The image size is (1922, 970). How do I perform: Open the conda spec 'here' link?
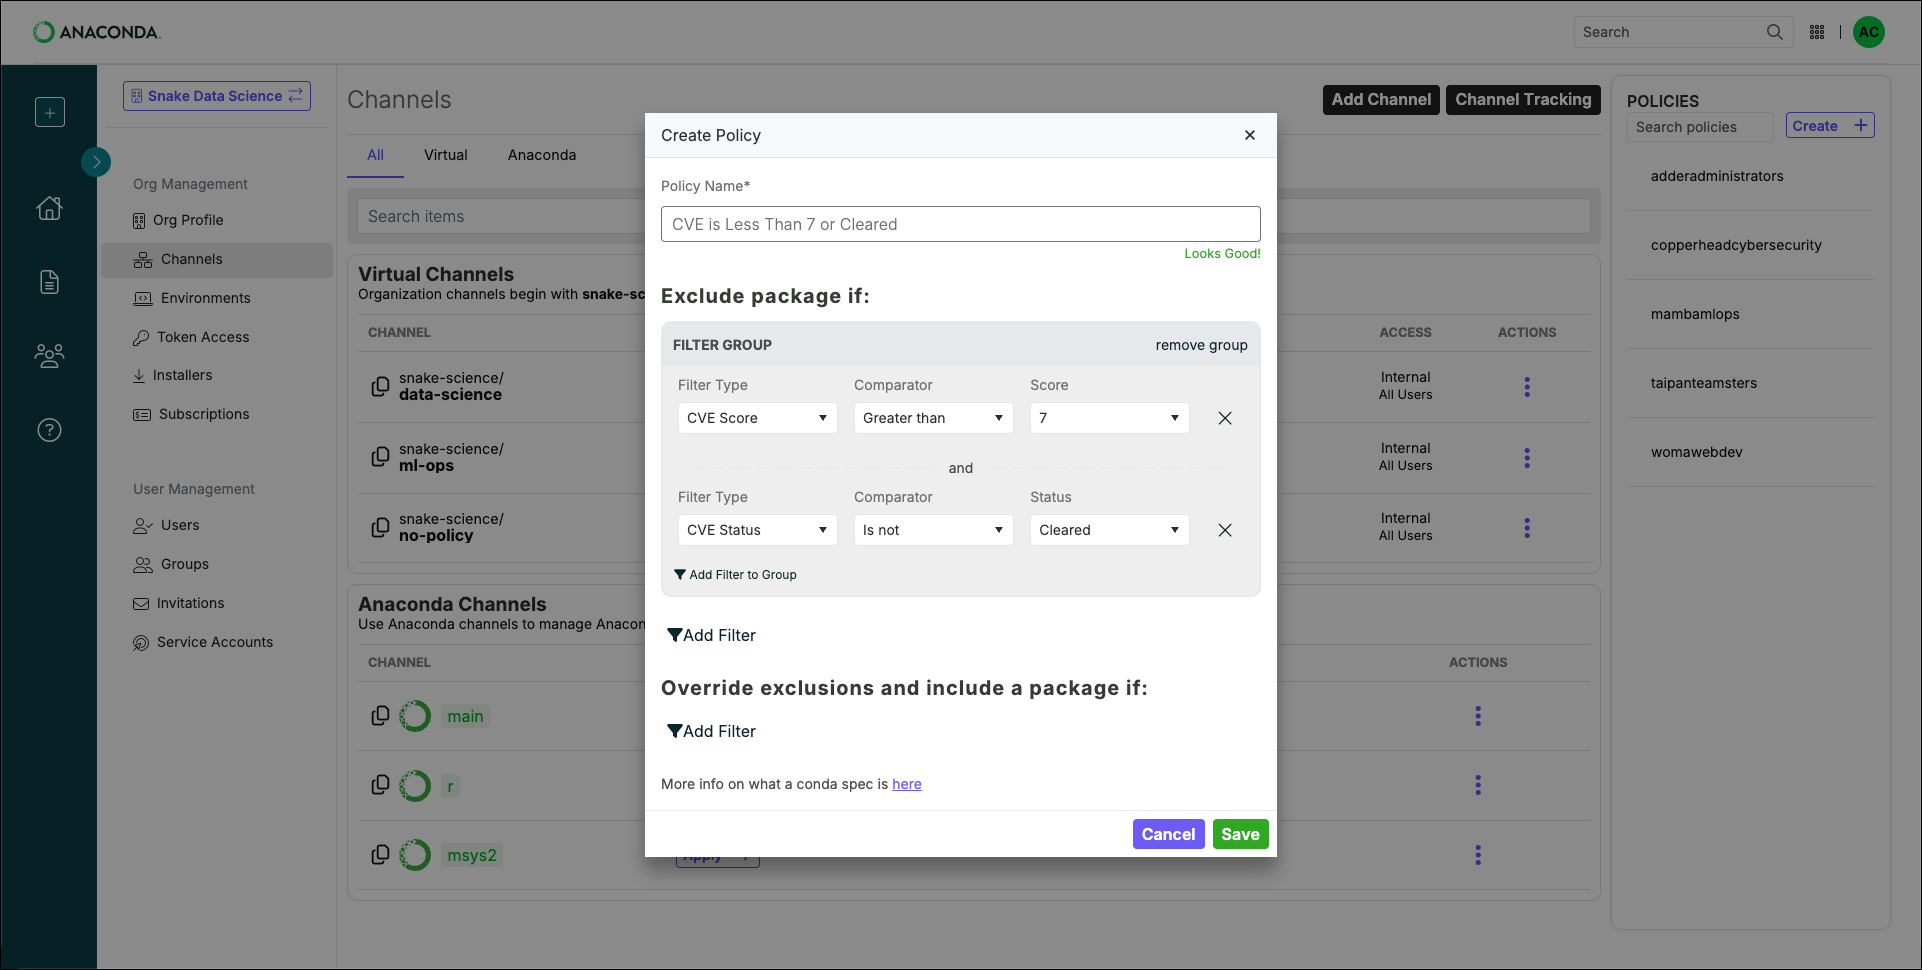coord(907,784)
